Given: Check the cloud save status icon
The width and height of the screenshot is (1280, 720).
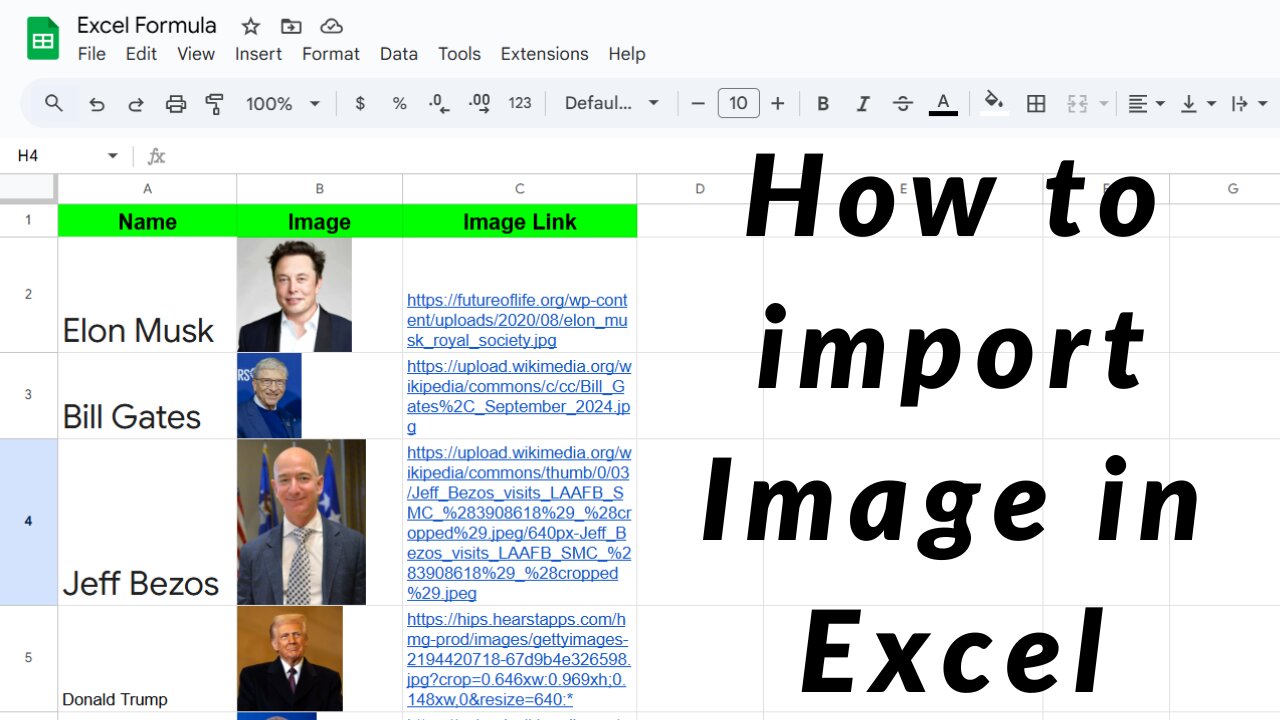Looking at the screenshot, I should (331, 26).
